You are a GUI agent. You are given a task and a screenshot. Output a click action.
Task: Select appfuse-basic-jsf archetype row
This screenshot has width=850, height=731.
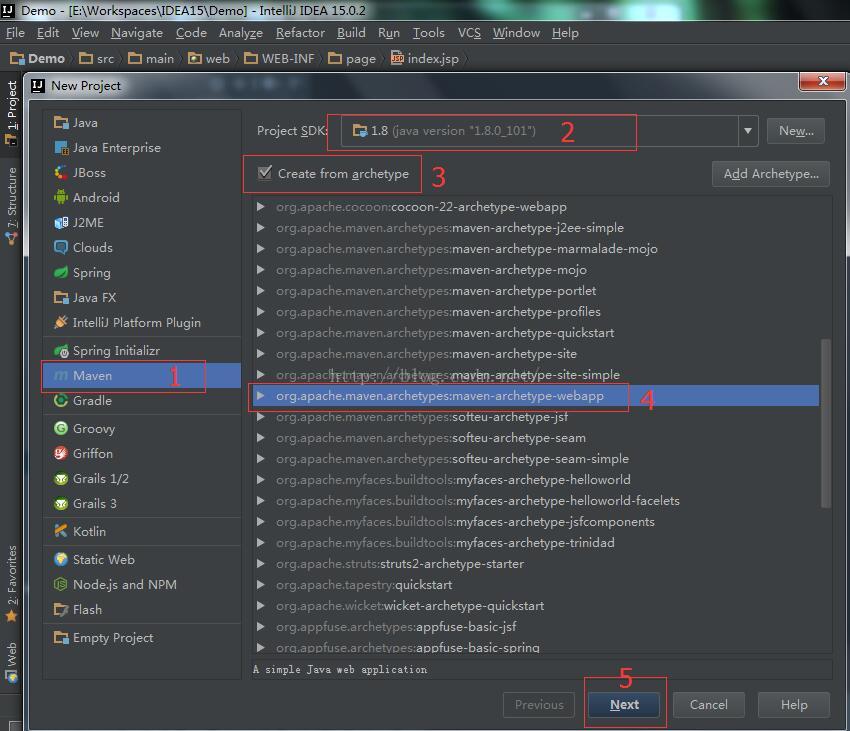(536, 627)
